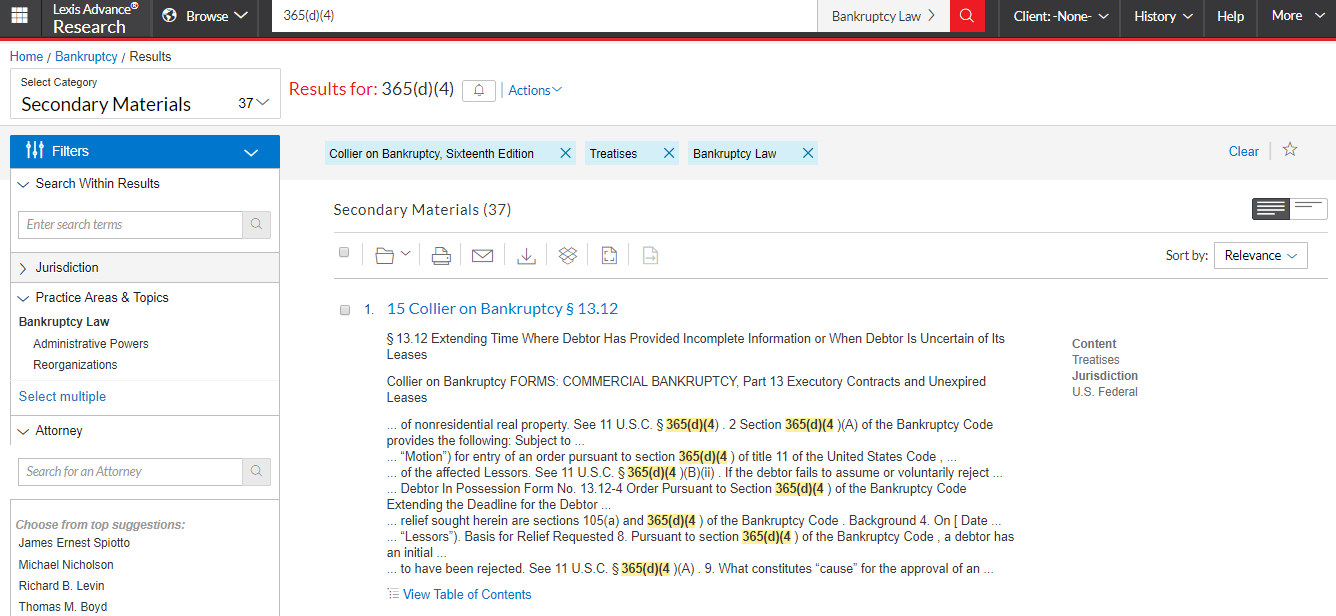
Task: Click Select multiple under Practice Areas
Action: coord(62,396)
